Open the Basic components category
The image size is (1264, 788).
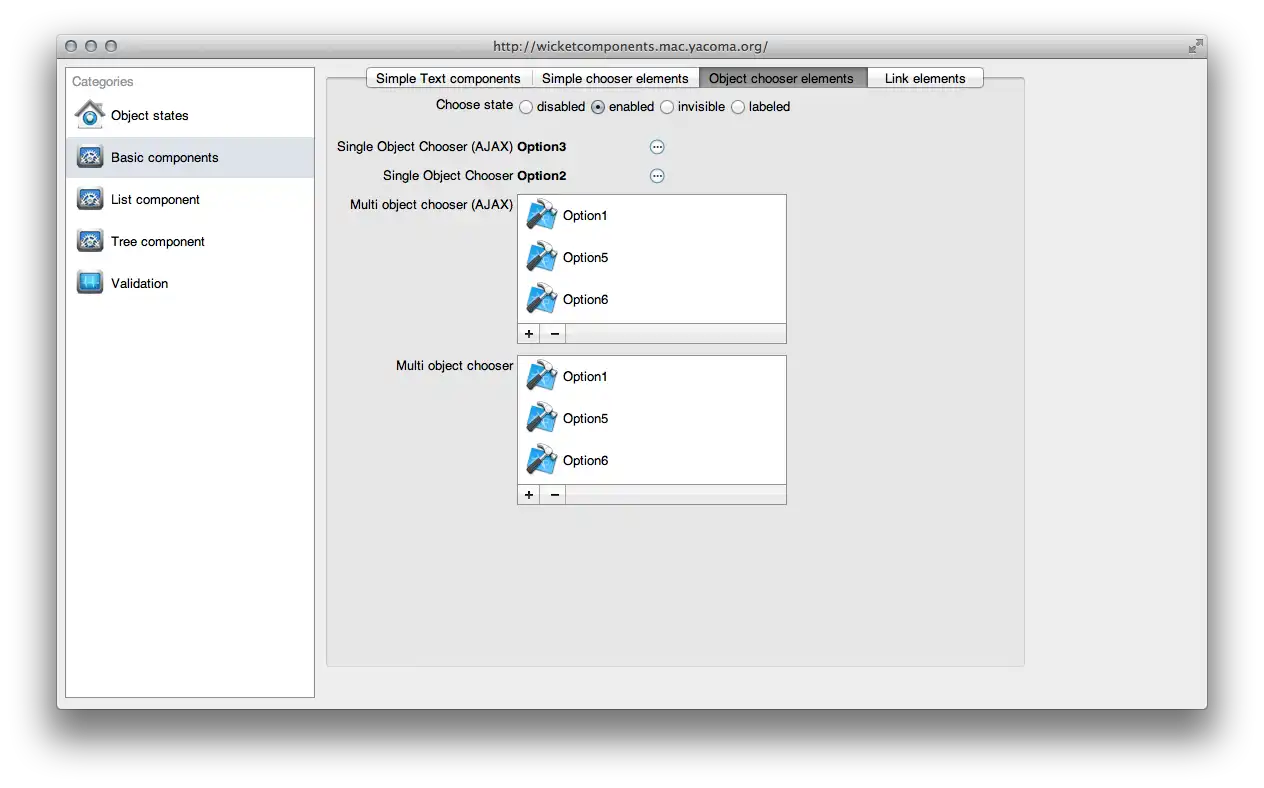(x=190, y=157)
